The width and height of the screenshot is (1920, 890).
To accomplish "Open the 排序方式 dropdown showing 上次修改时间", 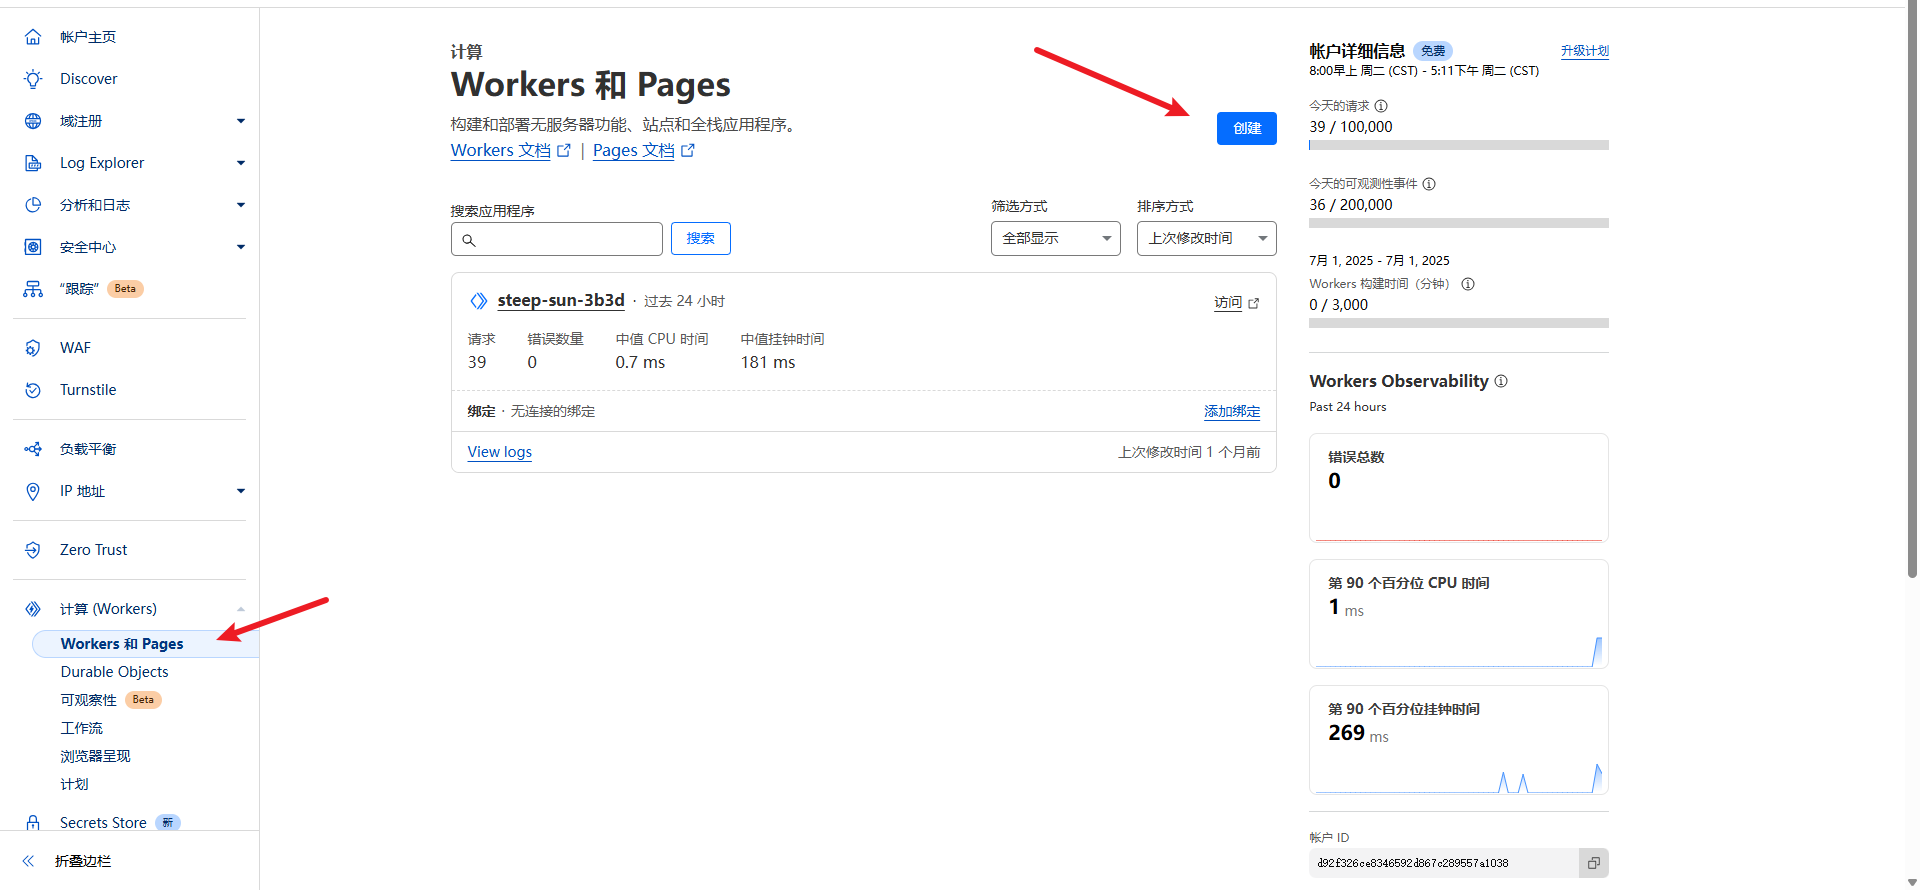I will pos(1206,238).
